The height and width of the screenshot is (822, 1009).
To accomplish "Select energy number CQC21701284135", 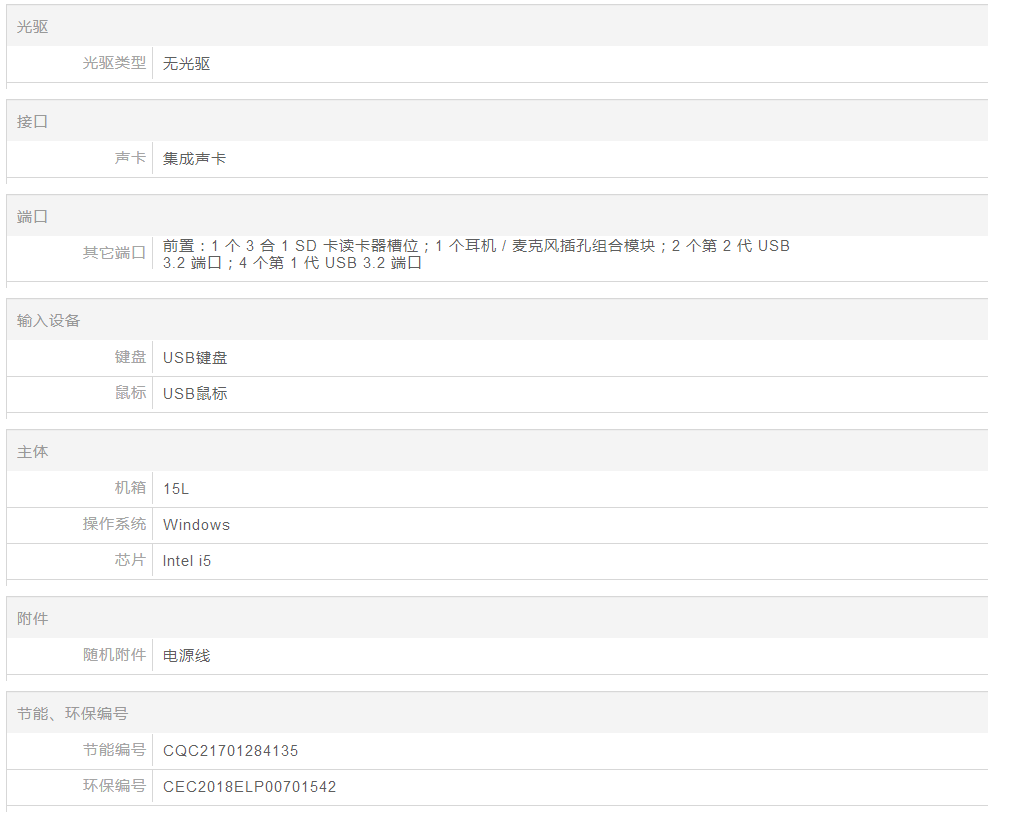I will [230, 751].
